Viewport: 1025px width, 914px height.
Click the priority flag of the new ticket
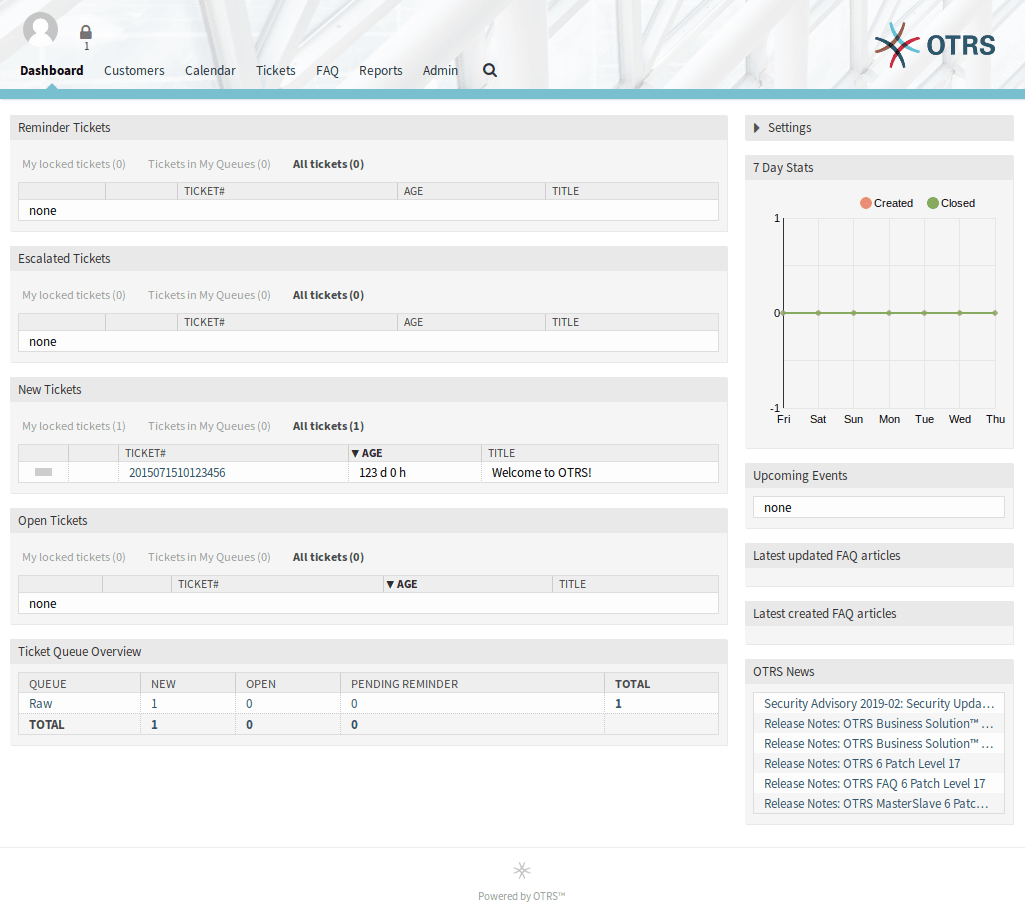click(x=43, y=472)
